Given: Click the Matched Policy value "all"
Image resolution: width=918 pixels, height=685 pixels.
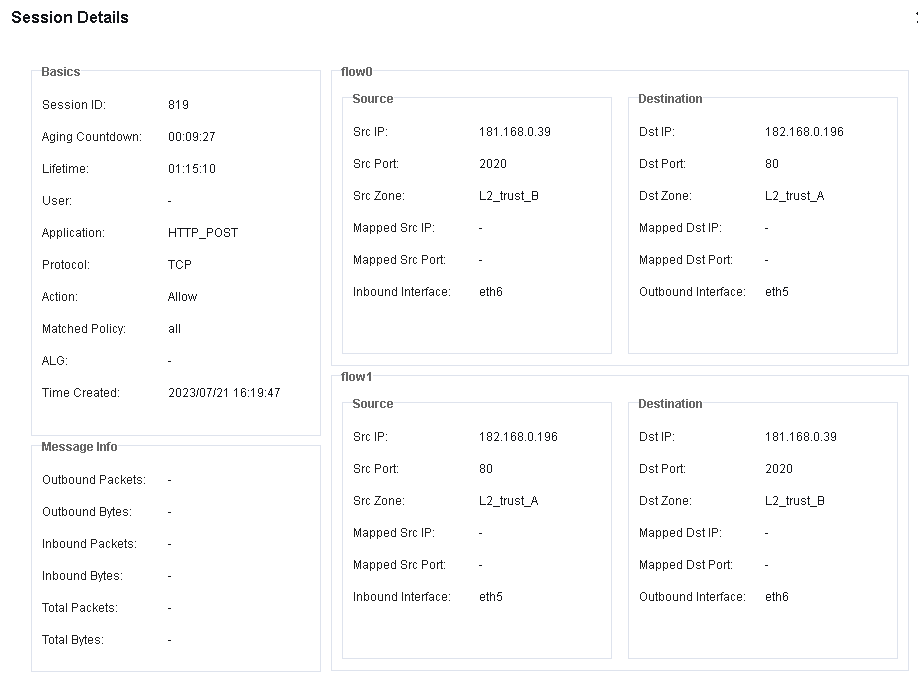Looking at the screenshot, I should point(175,329).
